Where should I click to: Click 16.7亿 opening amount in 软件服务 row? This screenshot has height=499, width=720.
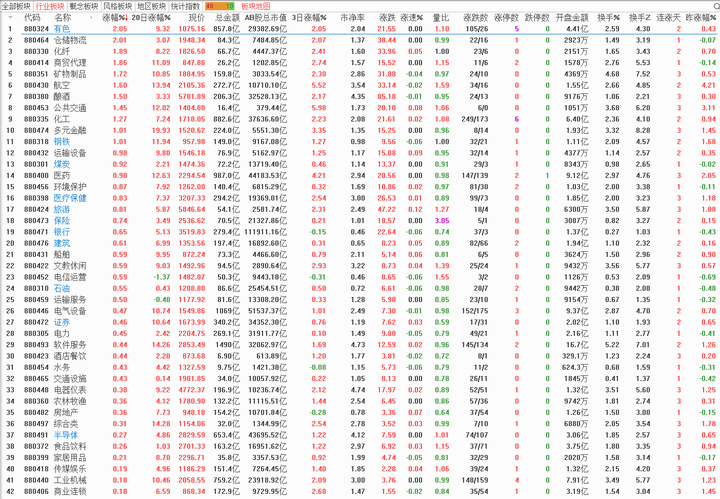tap(577, 345)
